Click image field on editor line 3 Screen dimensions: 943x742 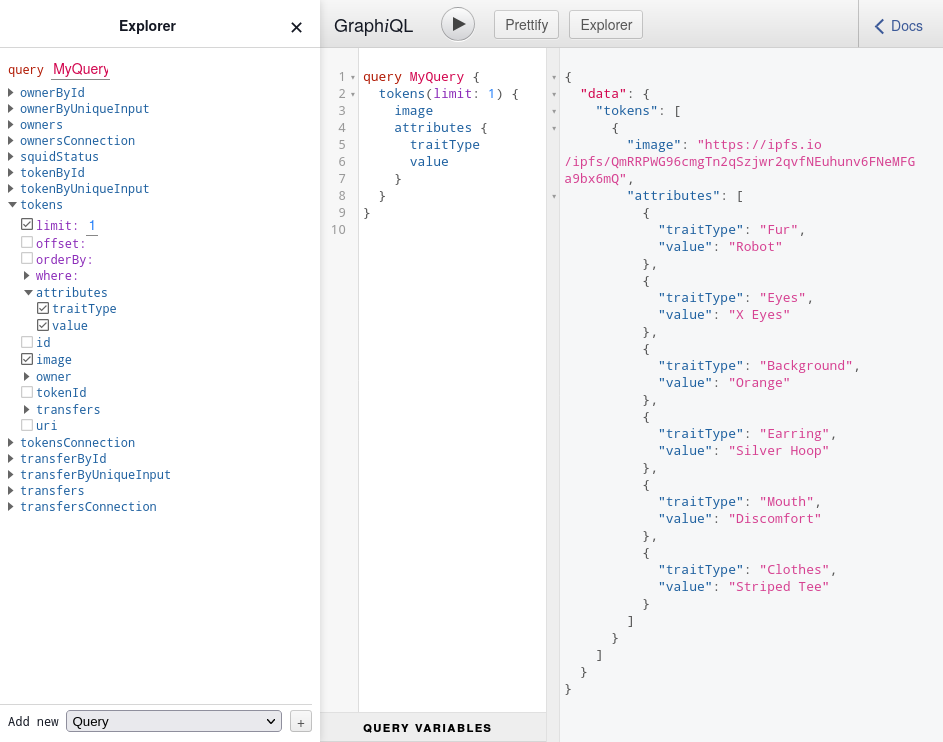tap(413, 111)
